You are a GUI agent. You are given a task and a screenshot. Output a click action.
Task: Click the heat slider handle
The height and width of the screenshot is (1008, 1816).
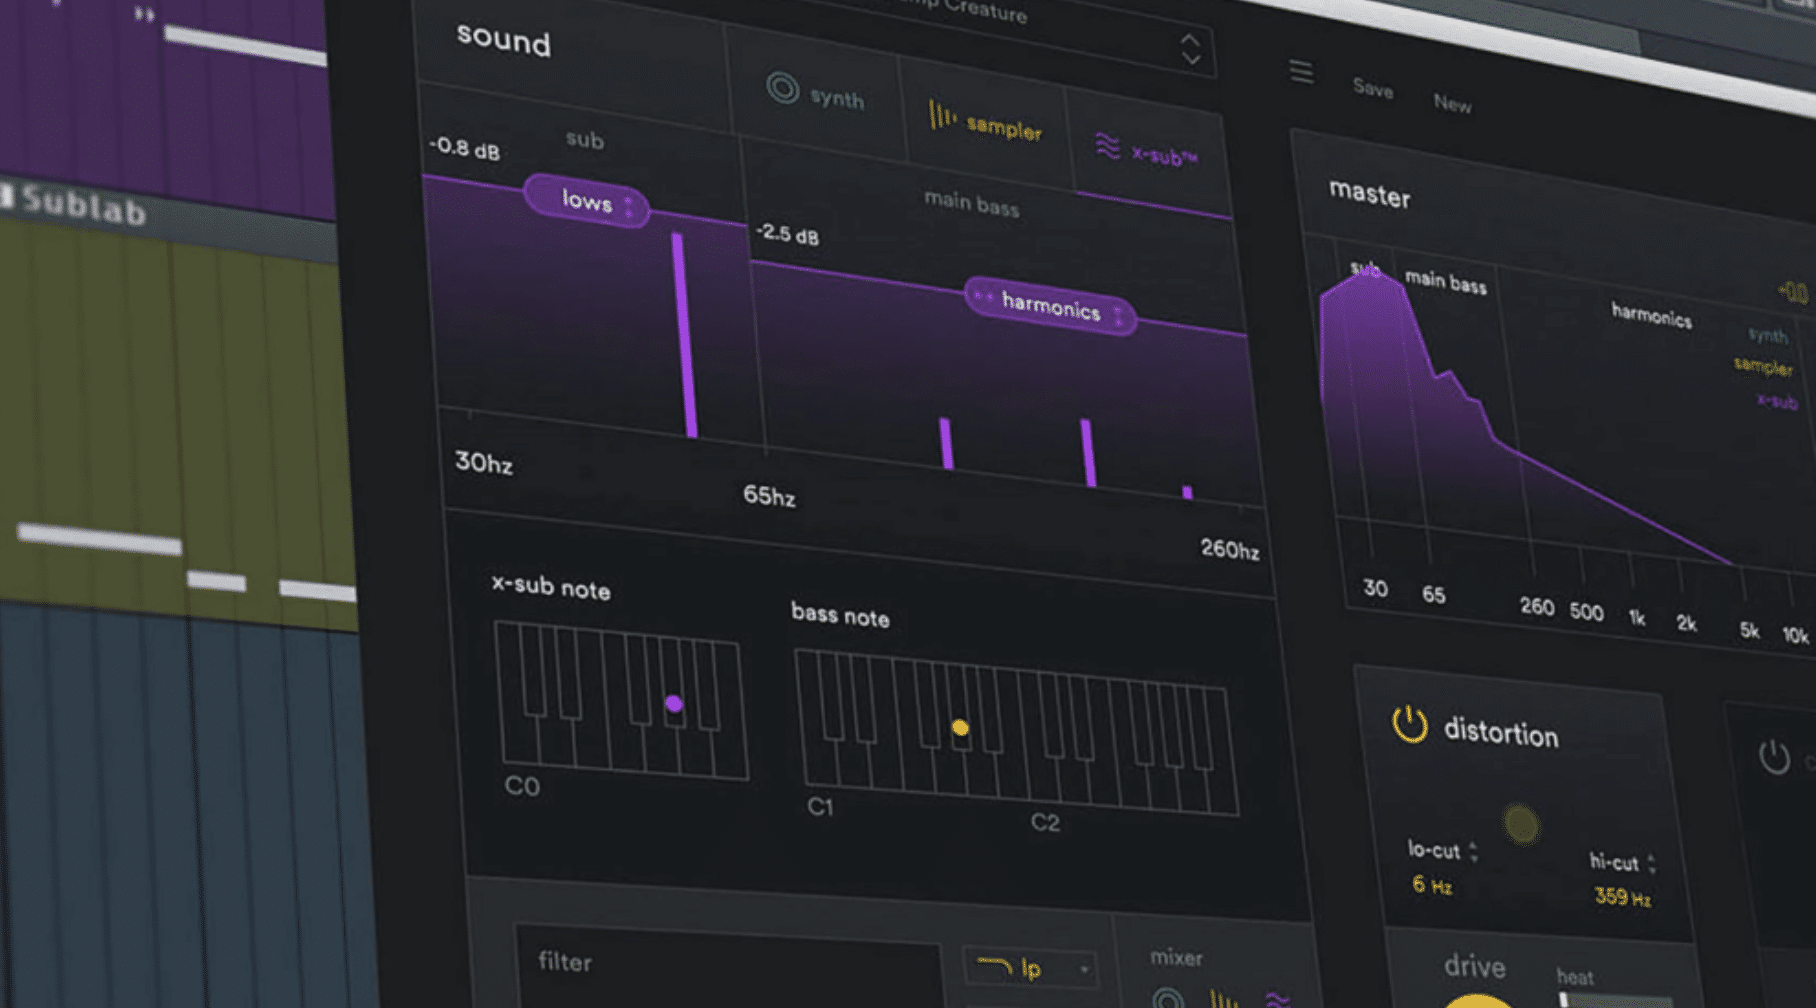tap(1564, 1000)
